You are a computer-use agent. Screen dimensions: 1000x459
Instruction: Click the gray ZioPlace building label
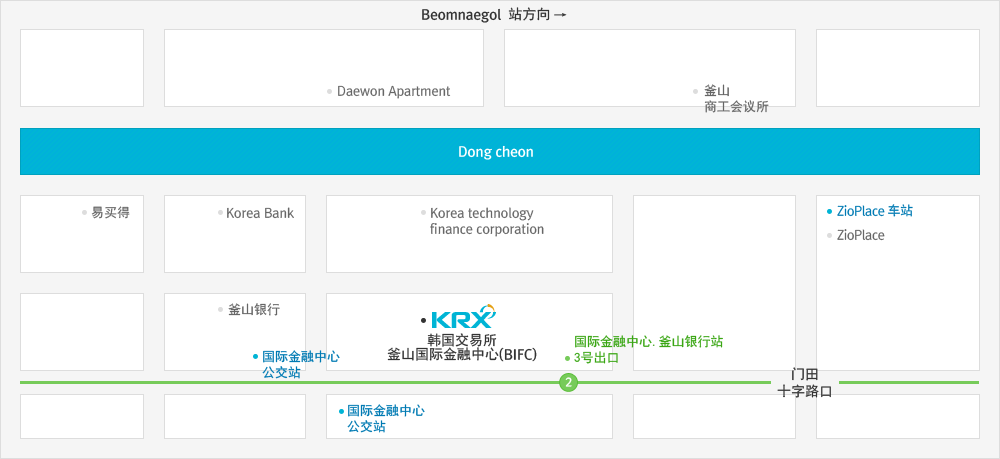860,235
